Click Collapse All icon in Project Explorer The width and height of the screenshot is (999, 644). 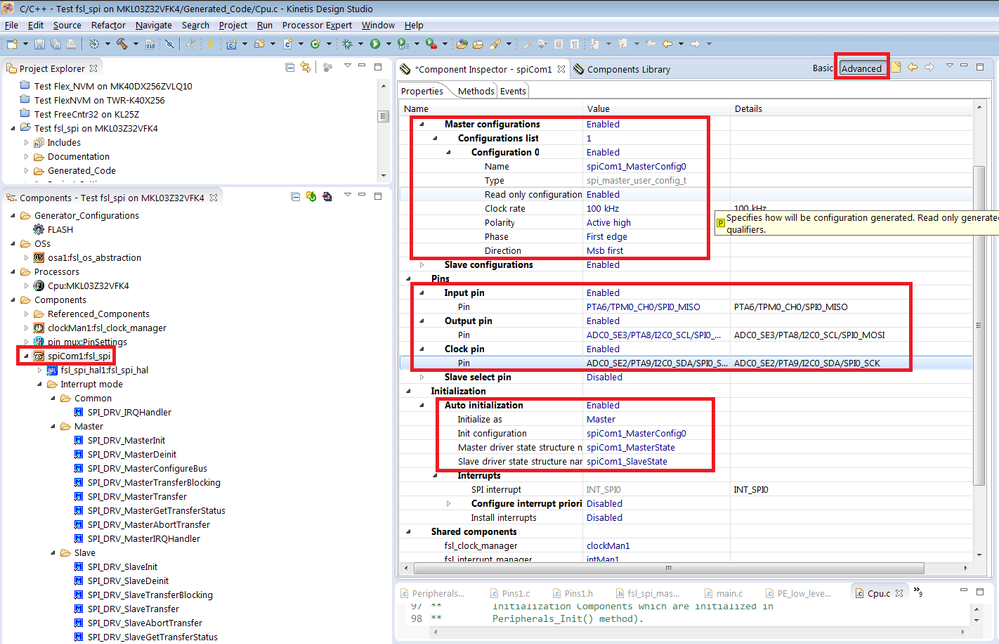pyautogui.click(x=290, y=68)
